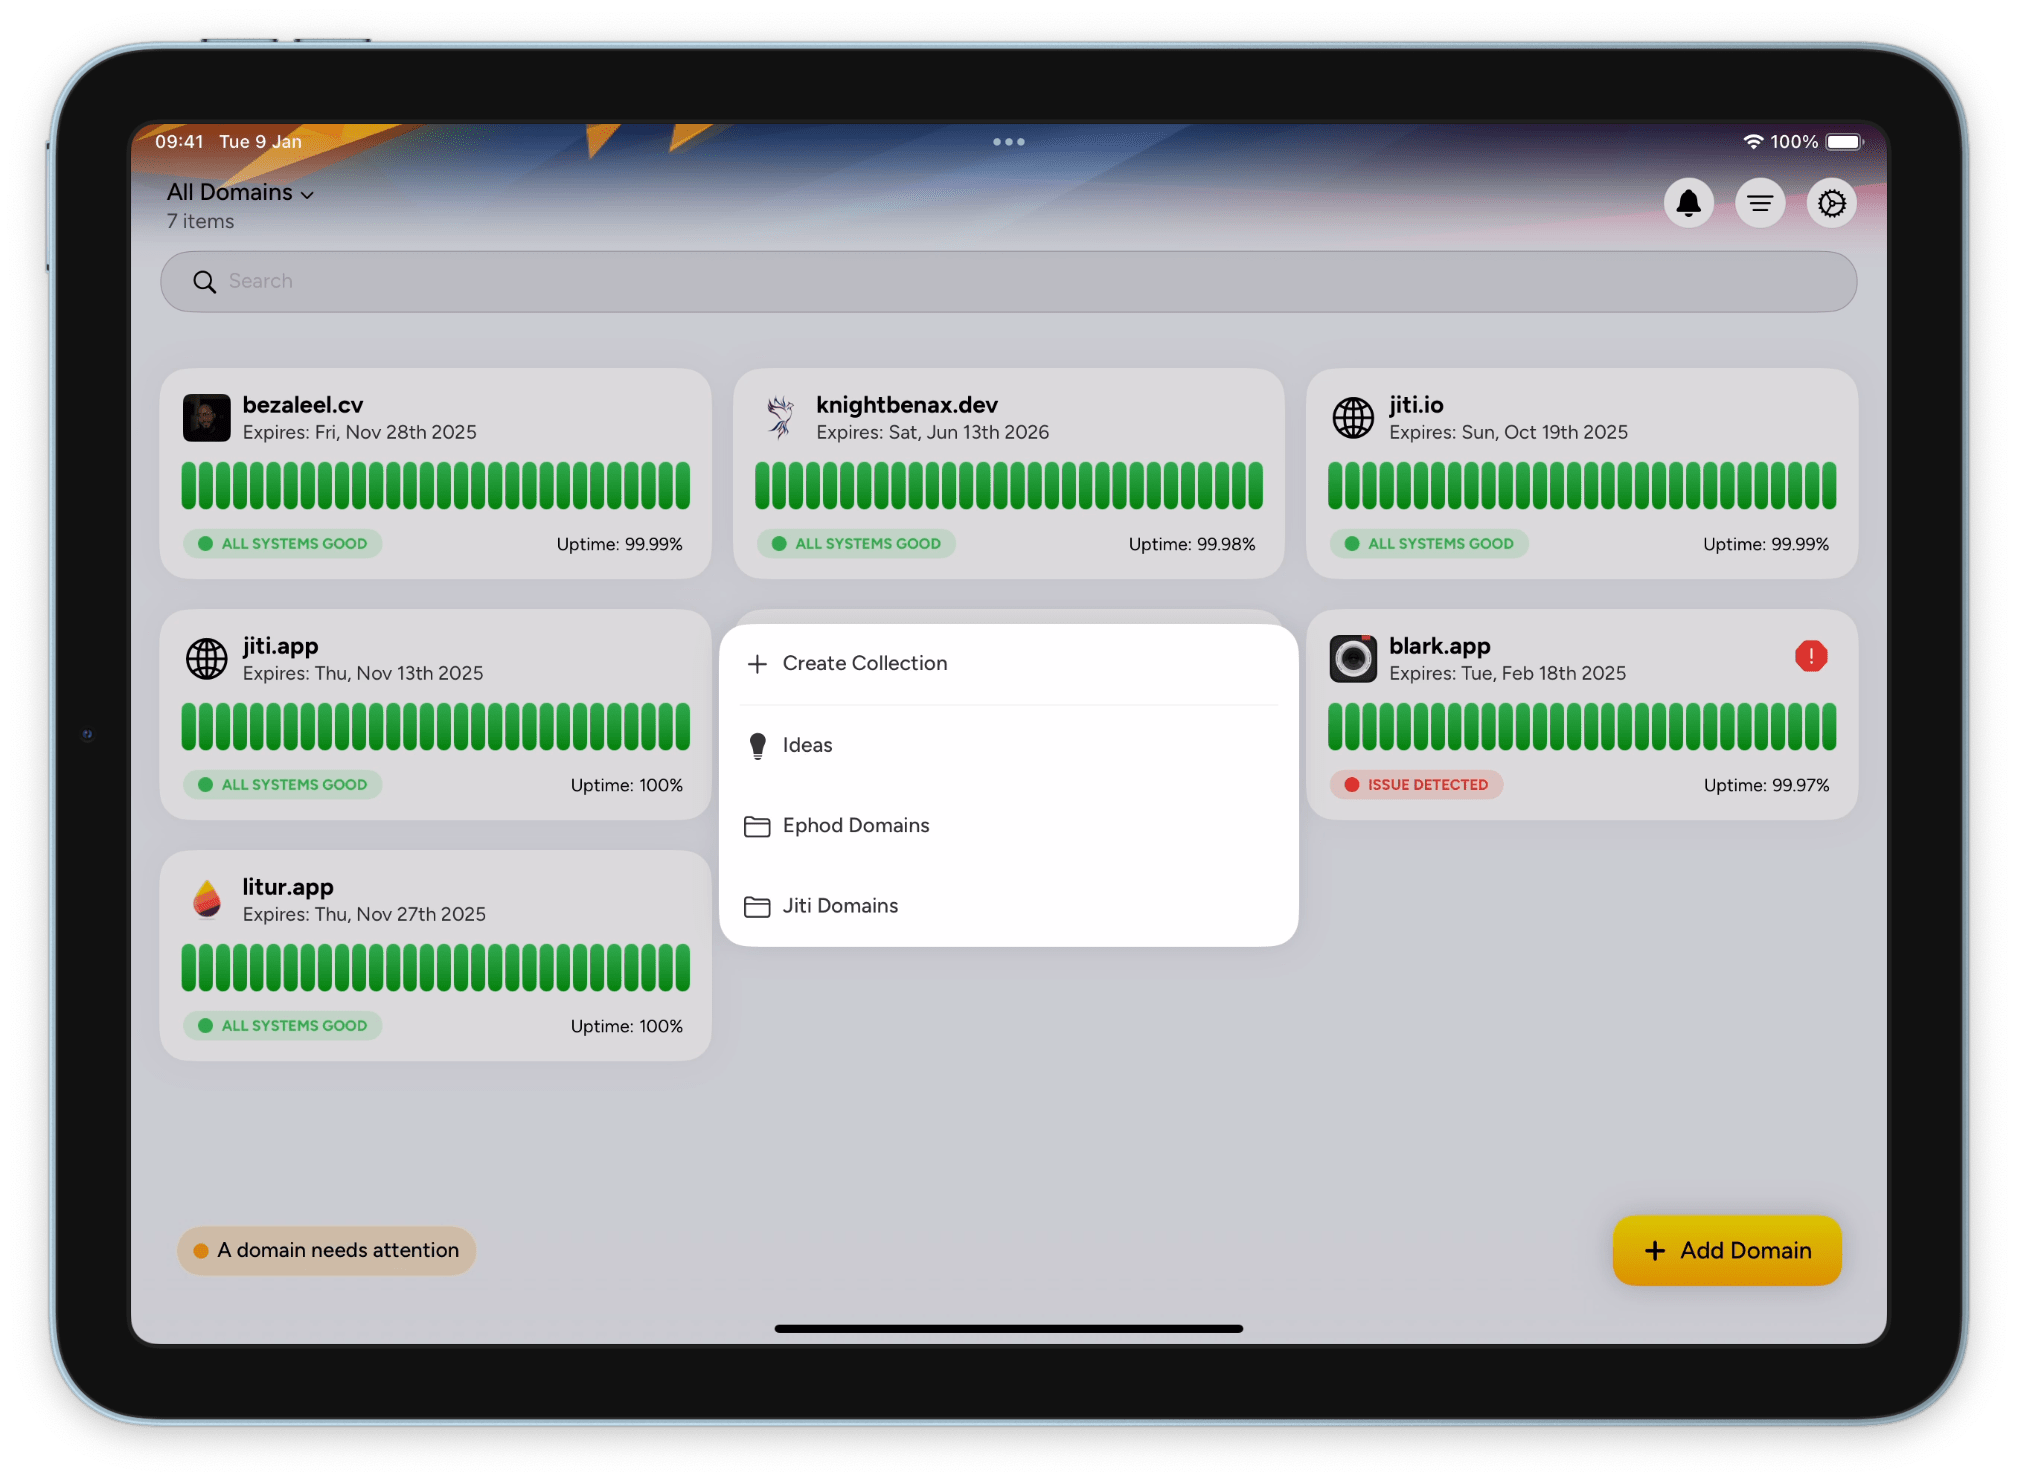The image size is (2018, 1484).
Task: Choose Create Collection from the menu
Action: [864, 663]
